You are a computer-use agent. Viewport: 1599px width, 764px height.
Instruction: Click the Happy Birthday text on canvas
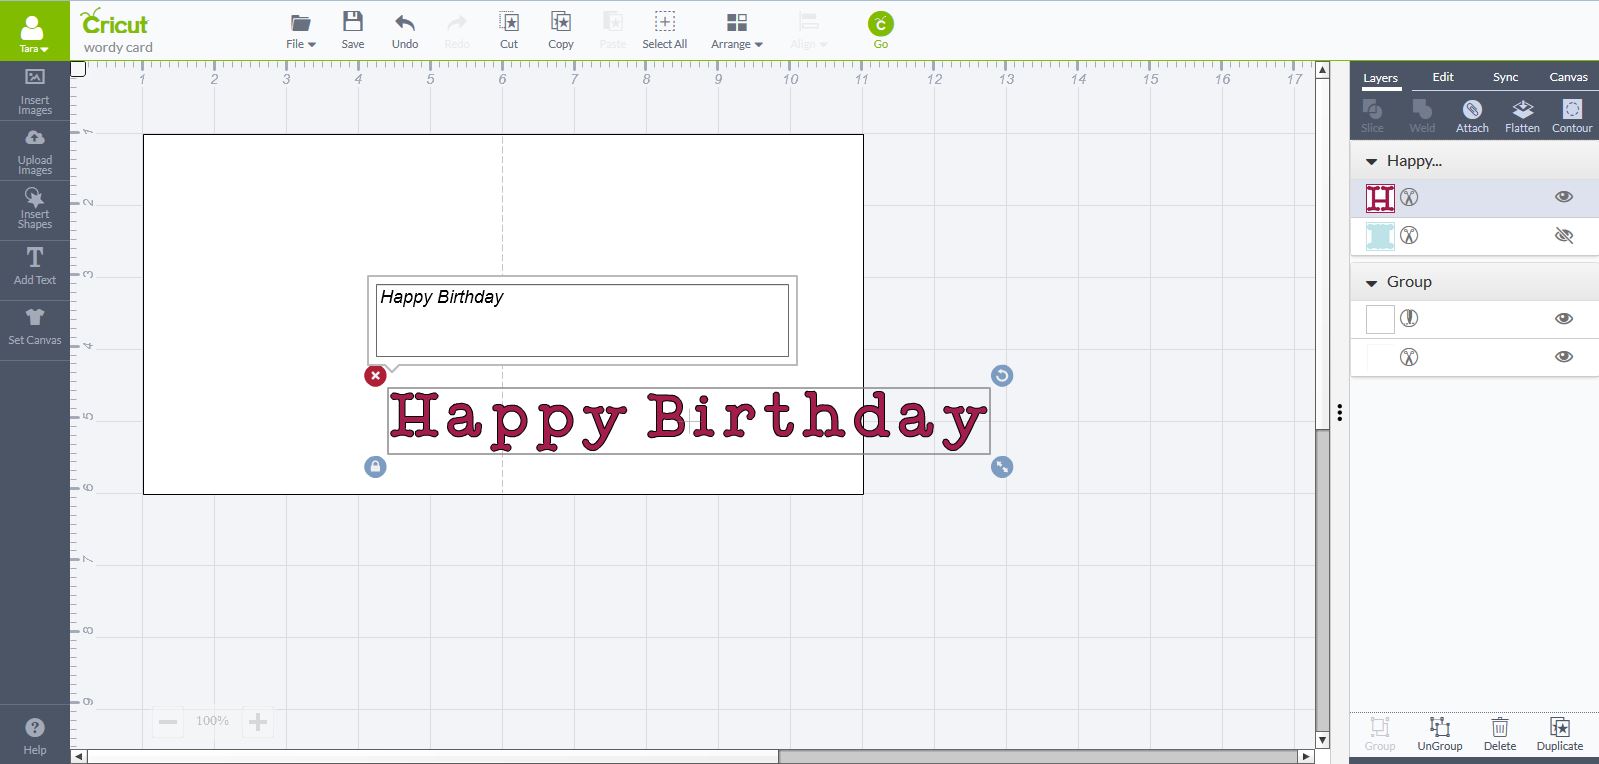click(x=688, y=419)
